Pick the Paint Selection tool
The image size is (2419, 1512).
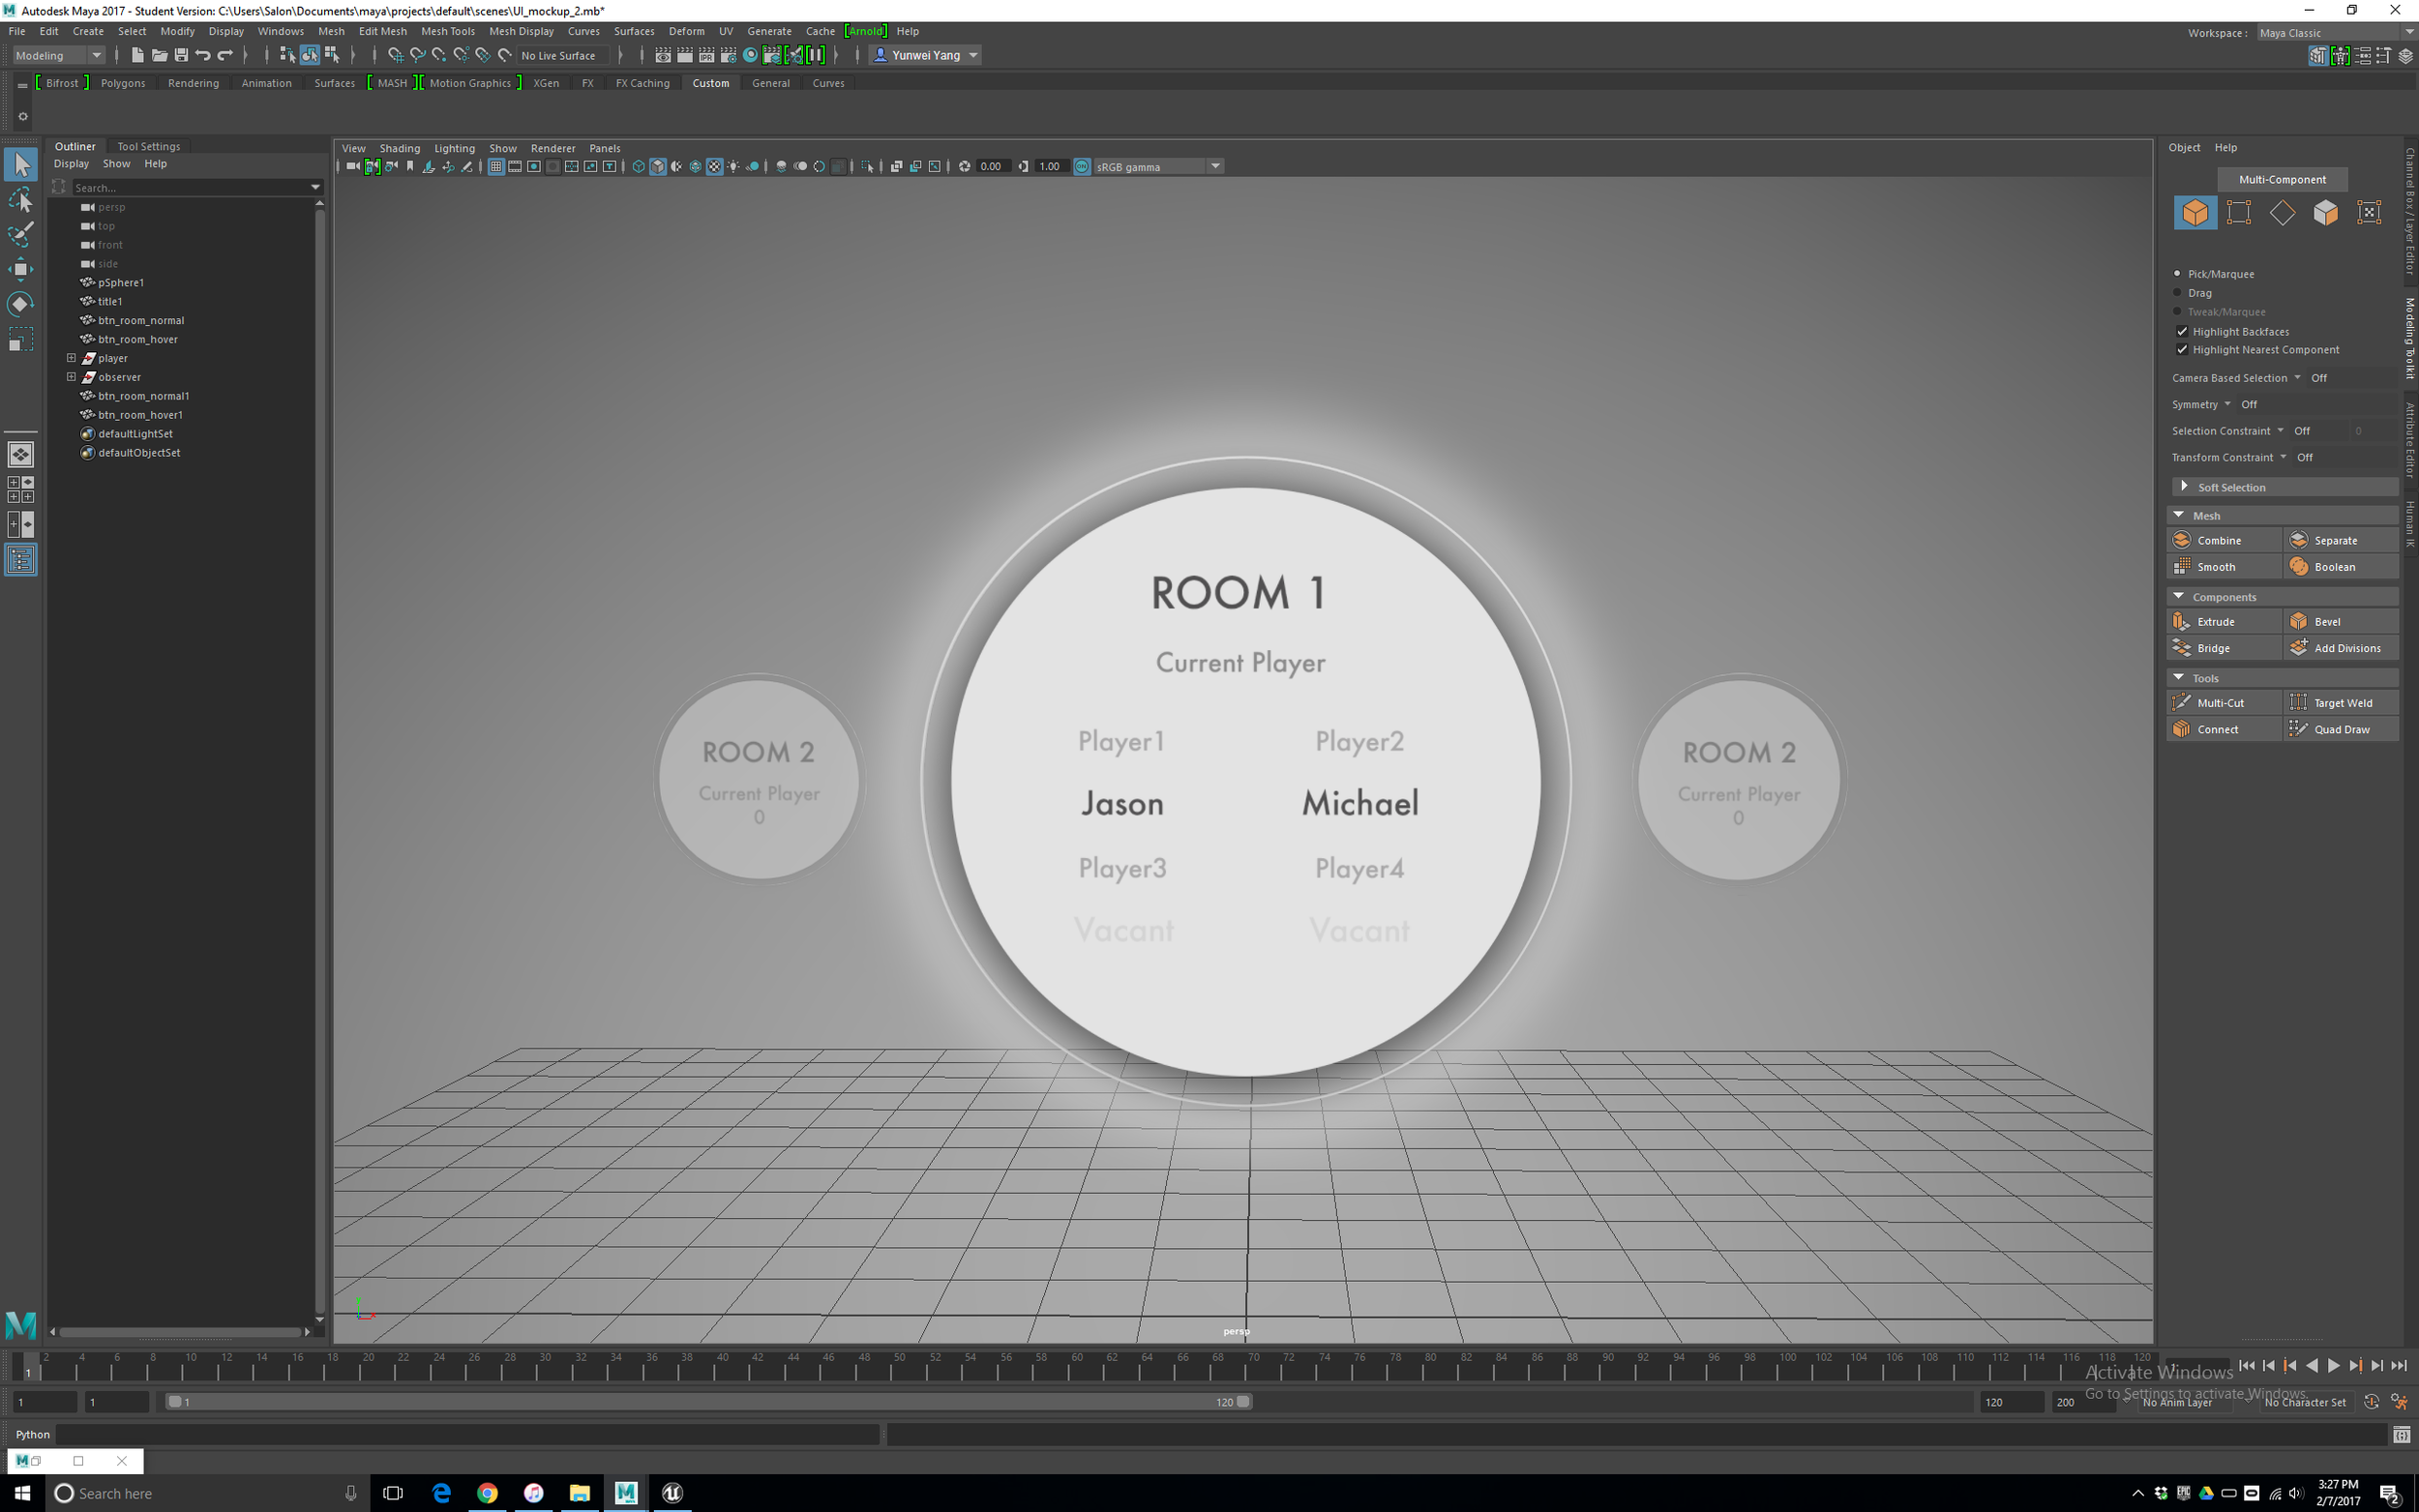21,234
